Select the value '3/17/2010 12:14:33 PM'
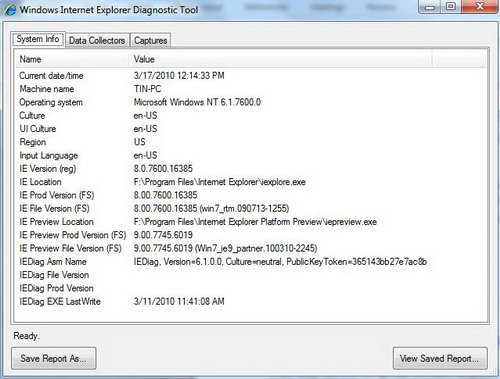This screenshot has height=379, width=500. click(179, 76)
